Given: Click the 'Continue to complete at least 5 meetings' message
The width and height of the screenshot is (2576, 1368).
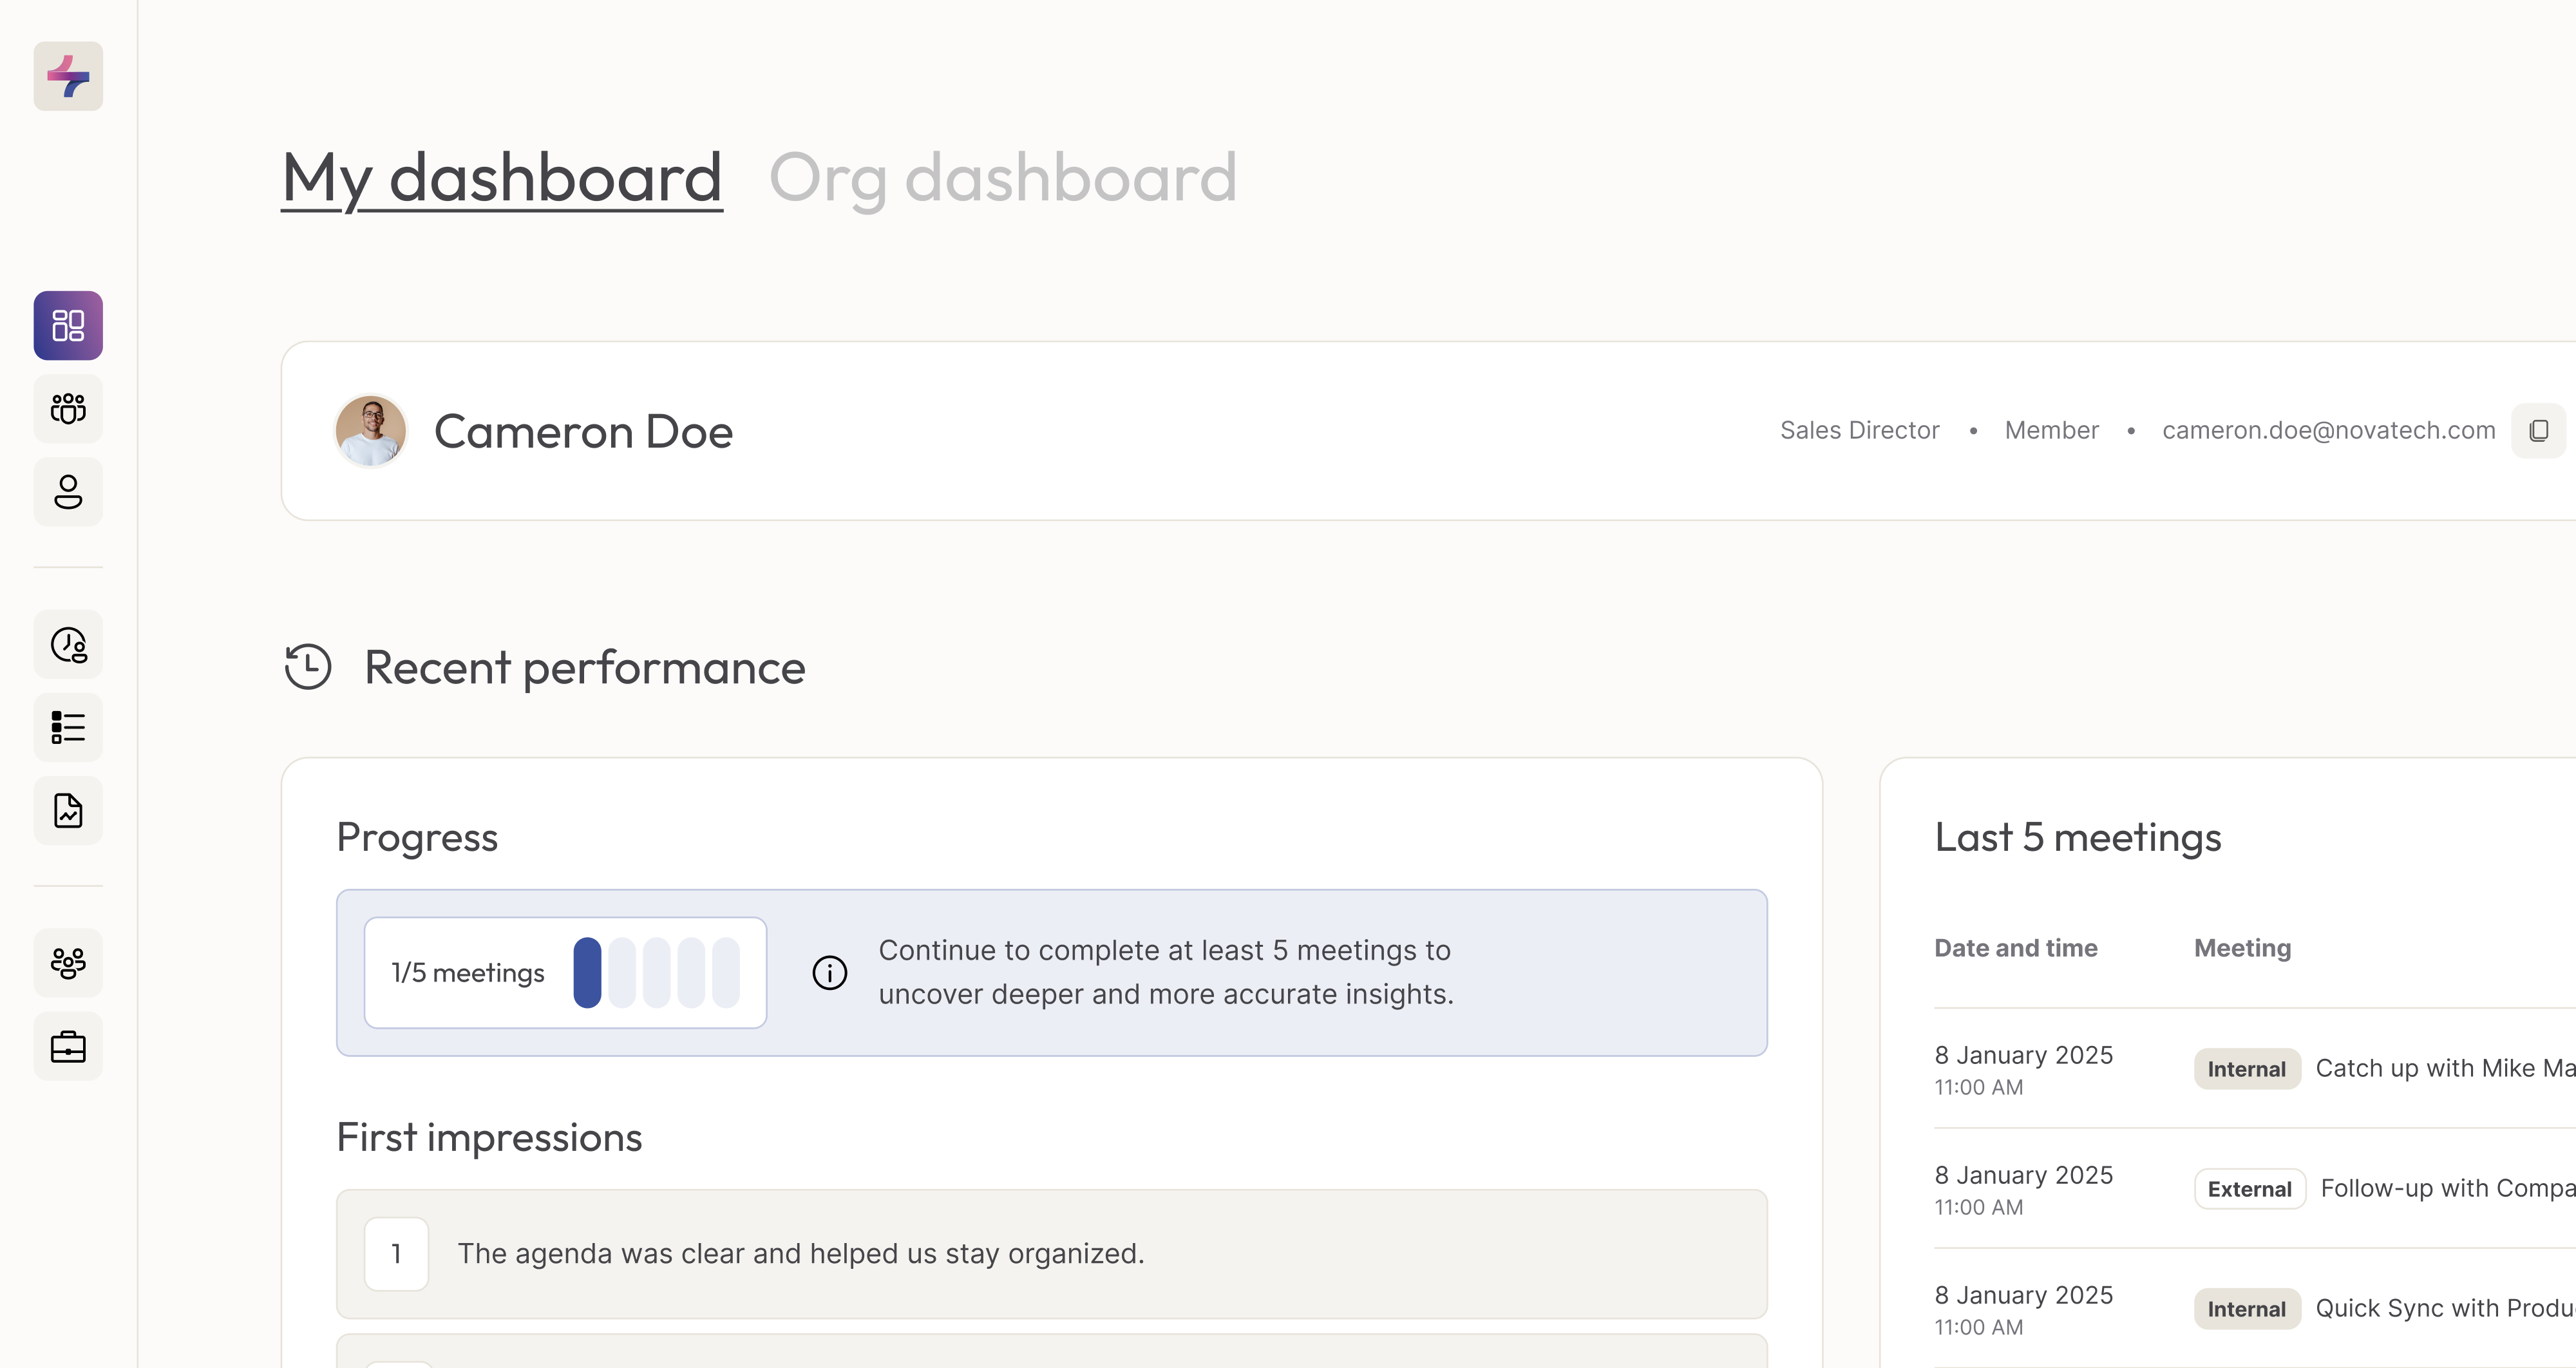Looking at the screenshot, I should [x=1166, y=972].
